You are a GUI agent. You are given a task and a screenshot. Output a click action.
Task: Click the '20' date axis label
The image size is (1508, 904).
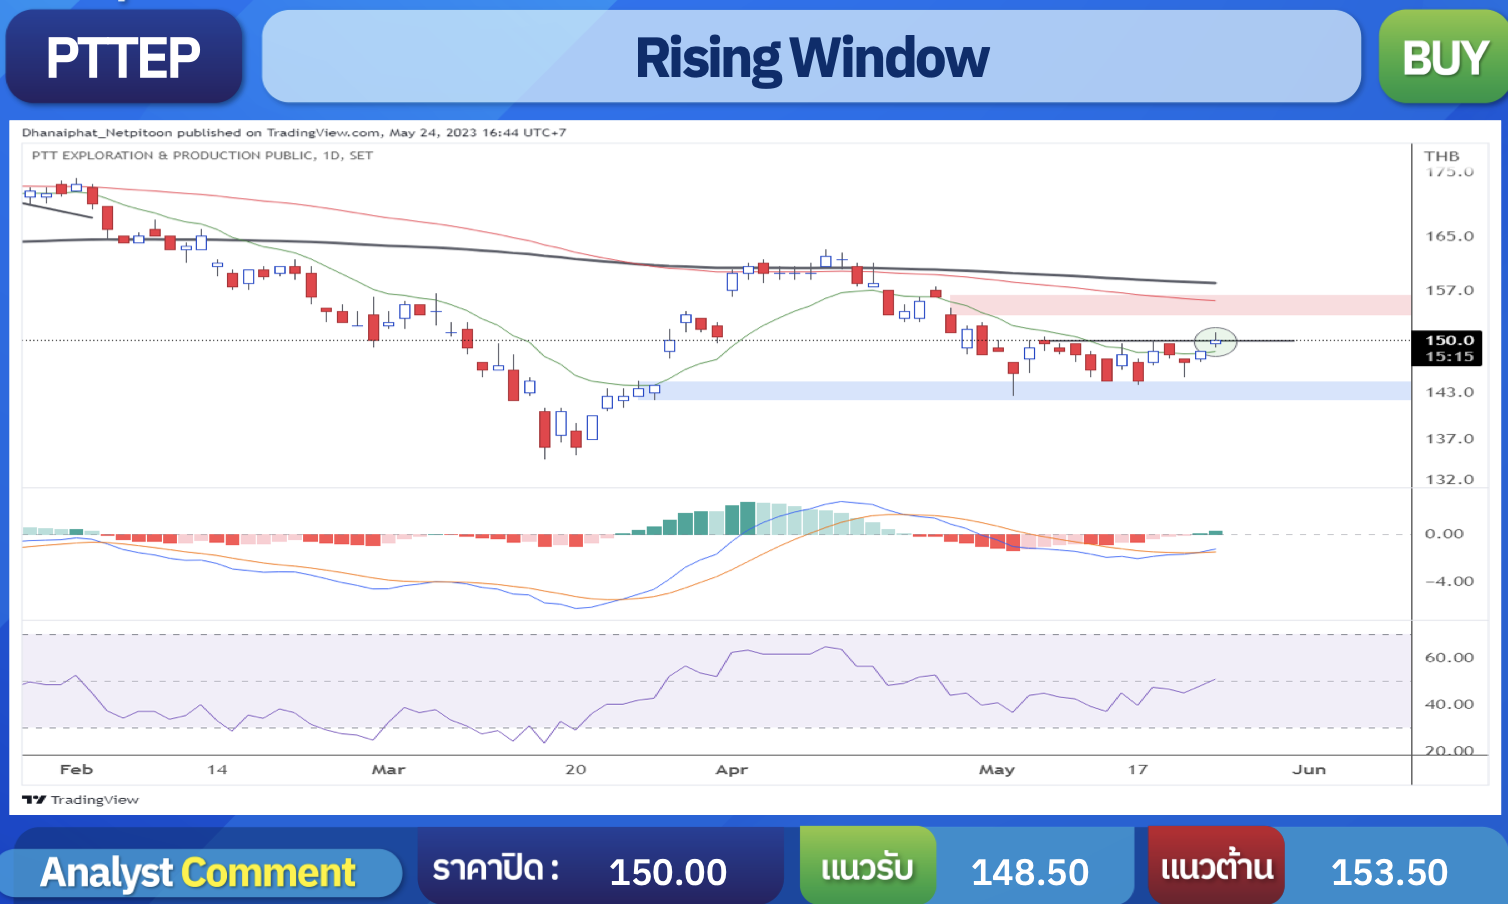[x=575, y=769]
